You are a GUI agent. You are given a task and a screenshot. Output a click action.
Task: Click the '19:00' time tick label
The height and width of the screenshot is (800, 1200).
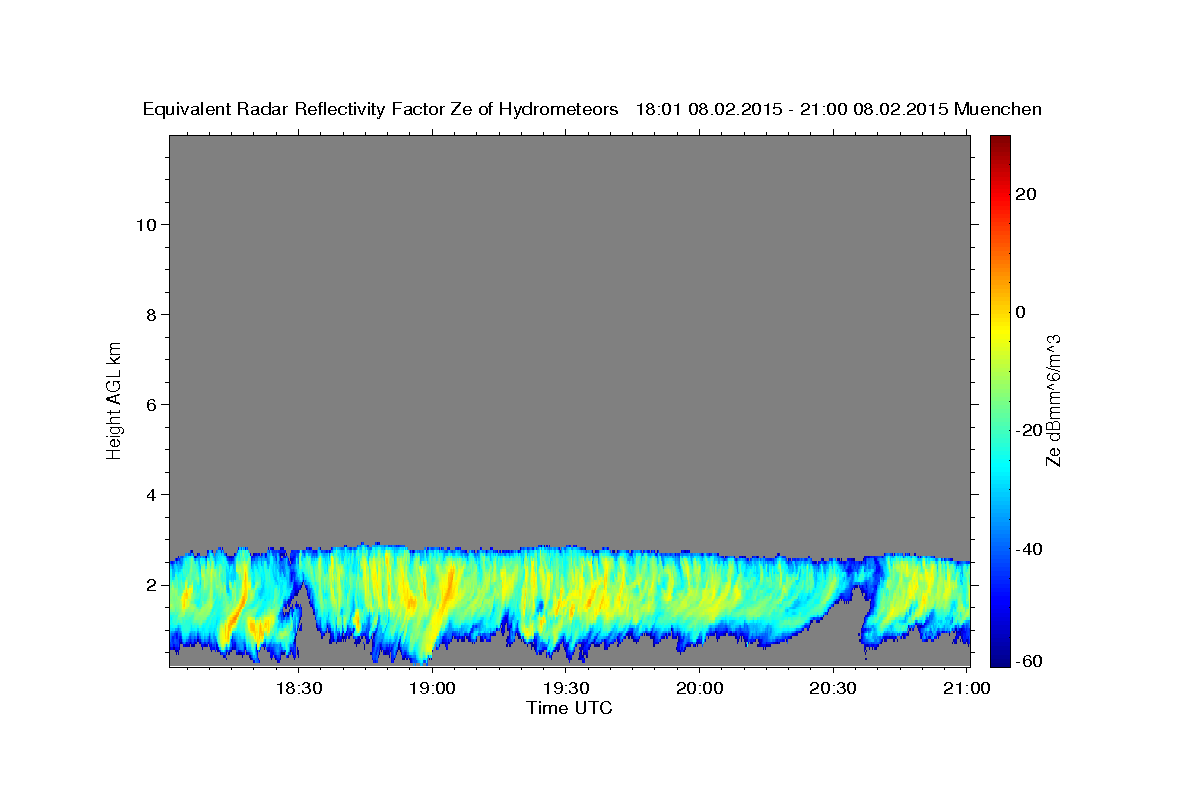point(432,689)
